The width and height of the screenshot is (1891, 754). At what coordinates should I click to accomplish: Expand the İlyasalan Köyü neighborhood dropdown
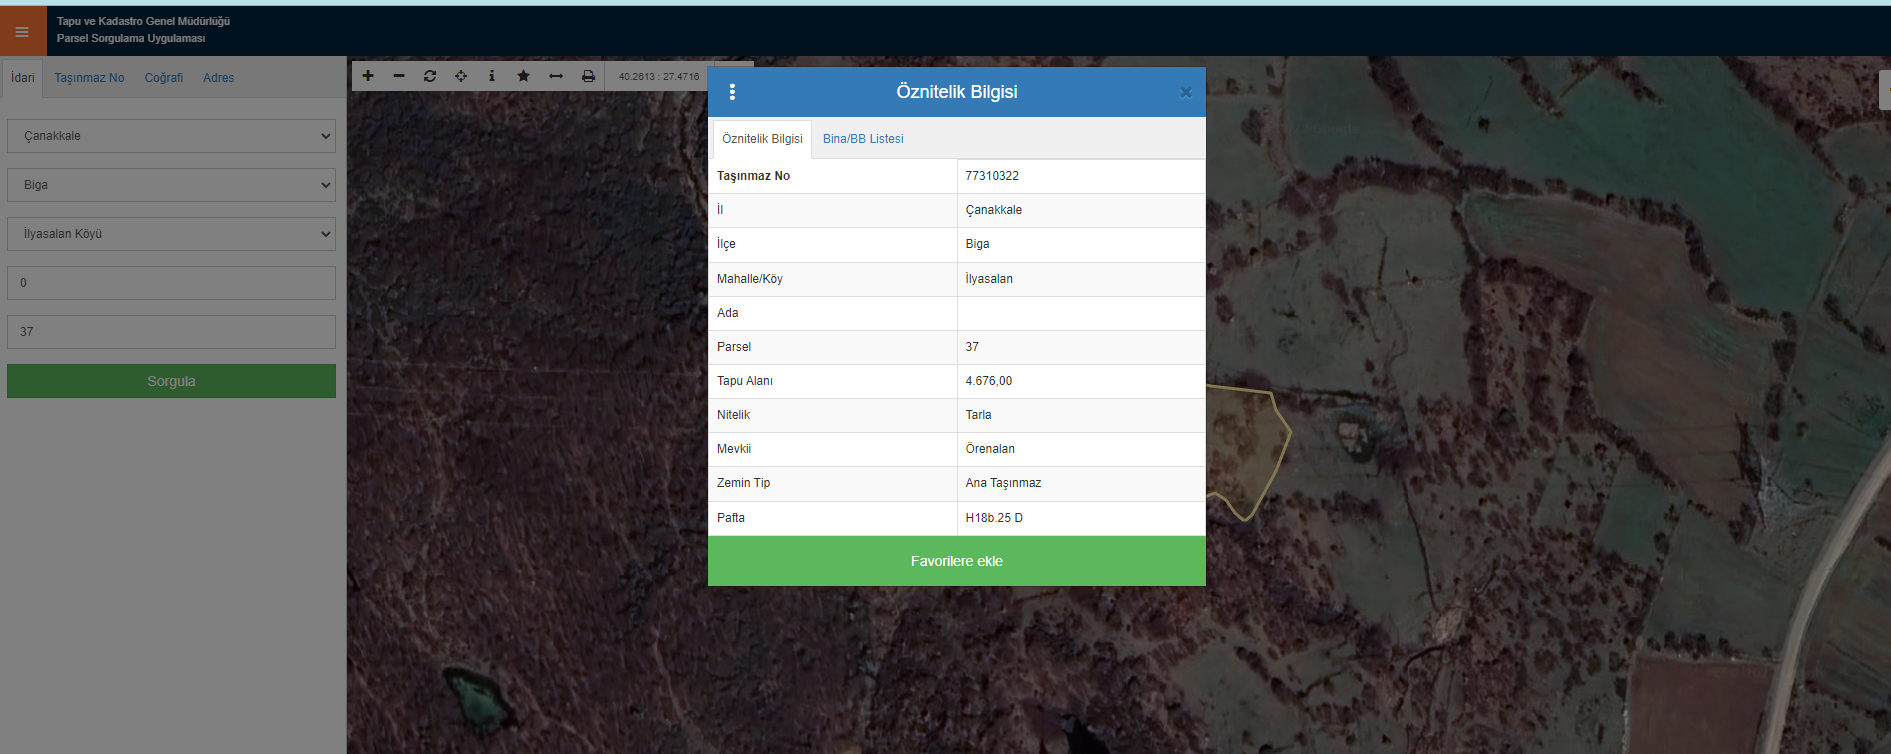(x=171, y=234)
